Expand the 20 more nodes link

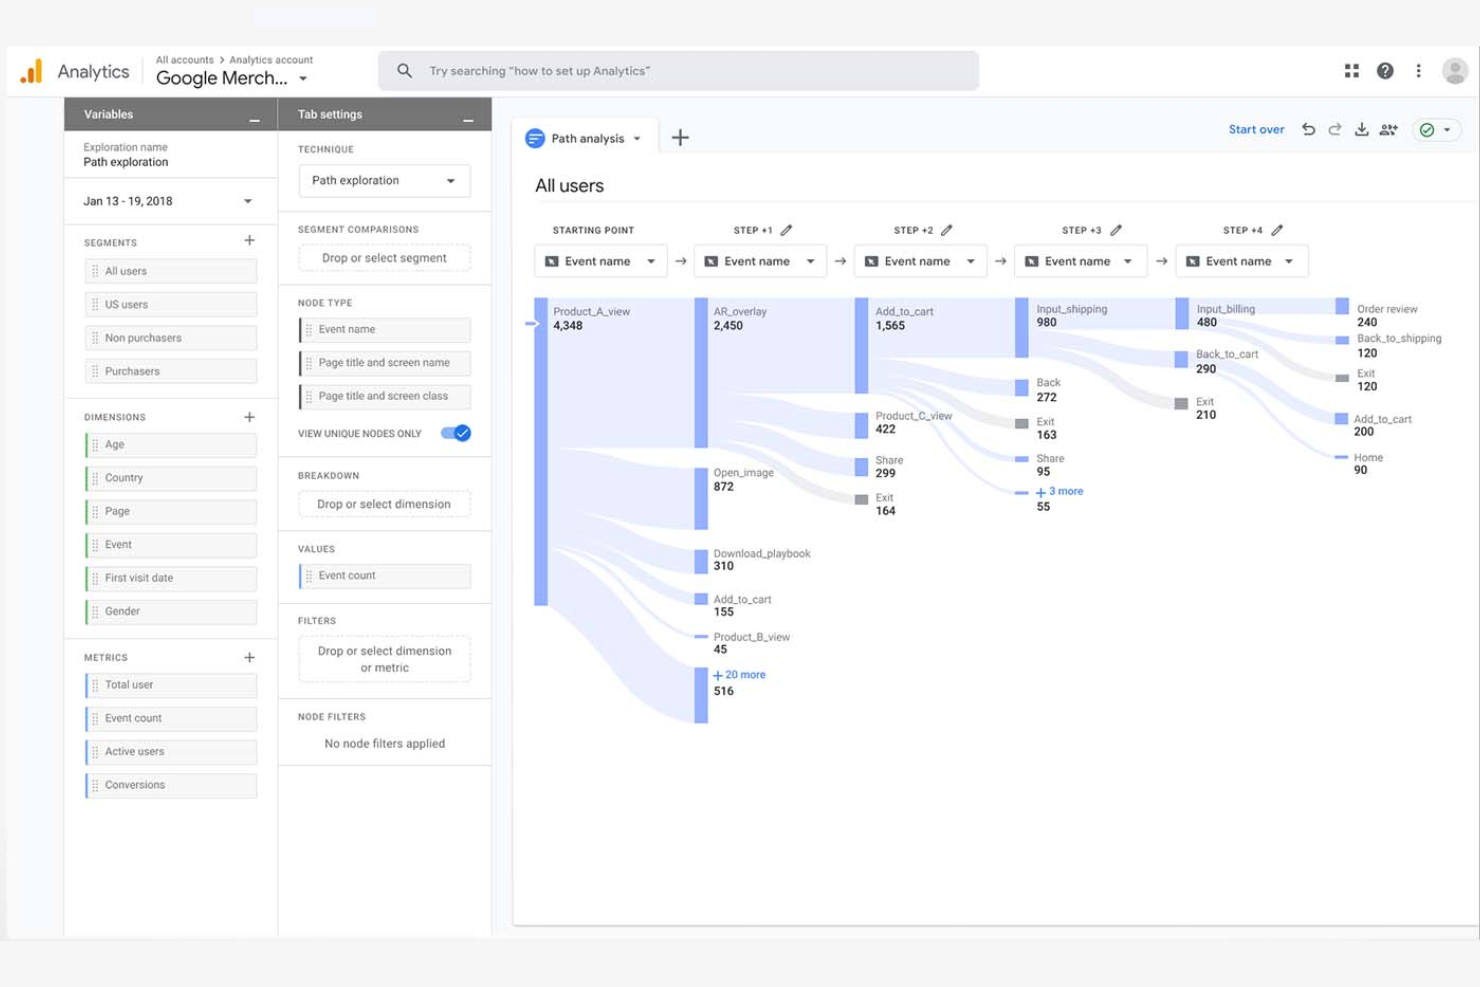tap(740, 675)
